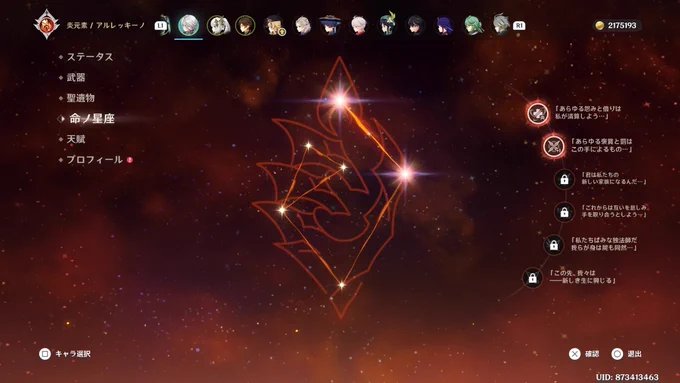Switch to the white-haired character with green headpiece
The height and width of the screenshot is (383, 680).
(218, 25)
